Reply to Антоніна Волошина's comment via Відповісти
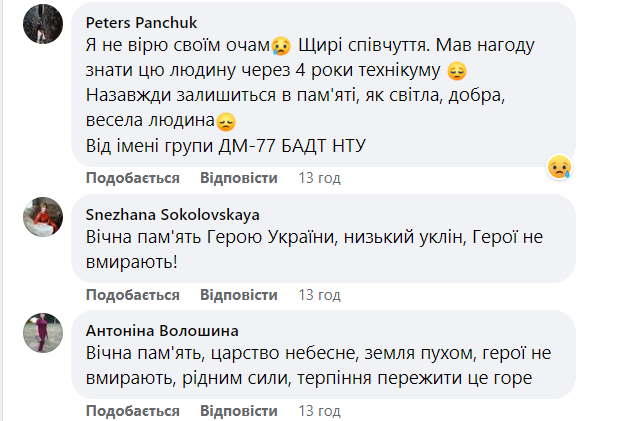617x421 pixels. point(238,411)
